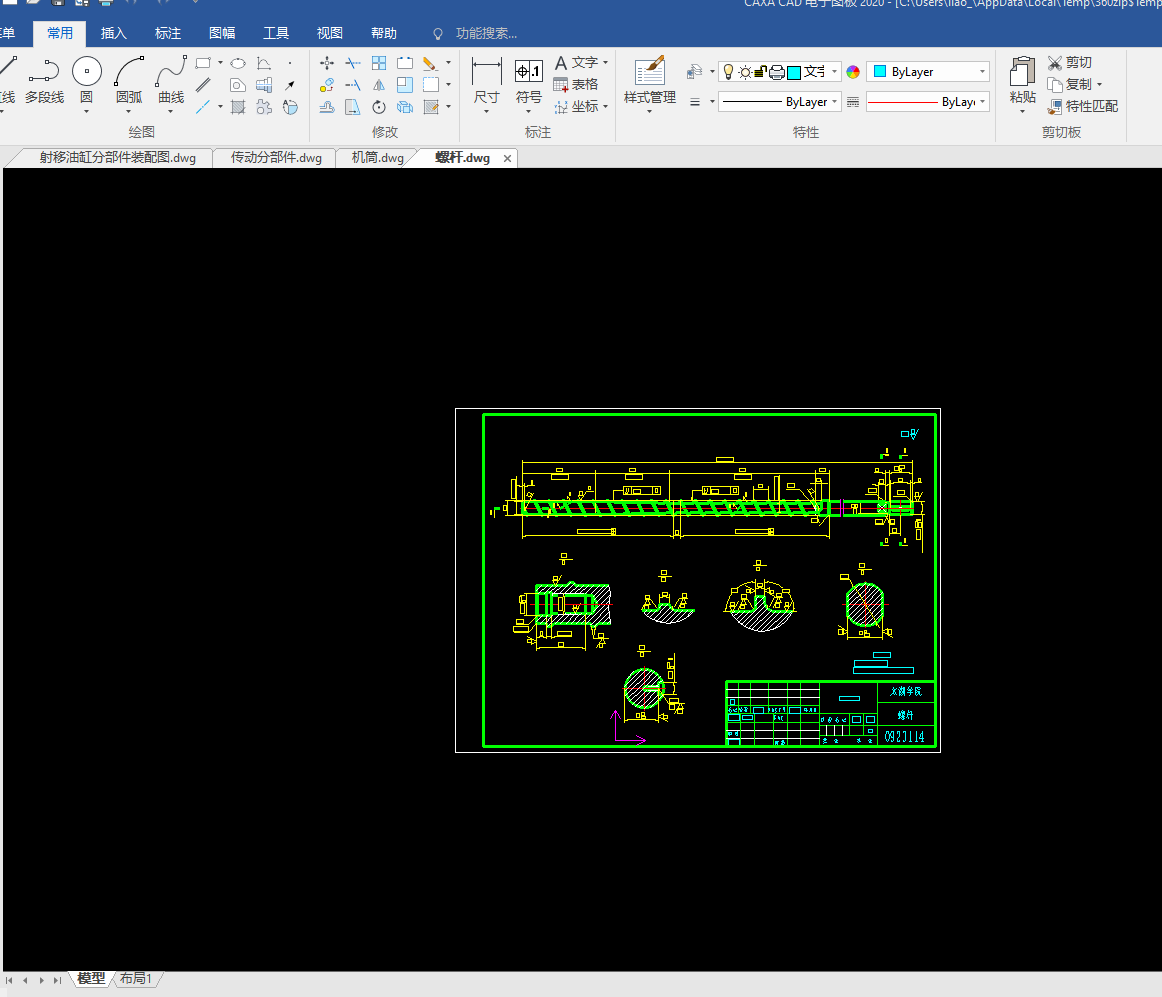Select the trim tool
Viewport: 1162px width, 997px height.
pos(353,63)
